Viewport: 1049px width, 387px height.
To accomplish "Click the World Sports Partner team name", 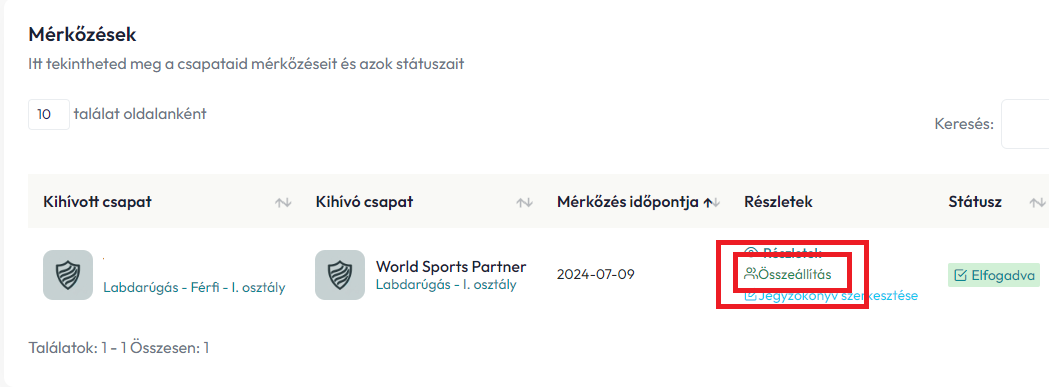I will click(x=451, y=266).
